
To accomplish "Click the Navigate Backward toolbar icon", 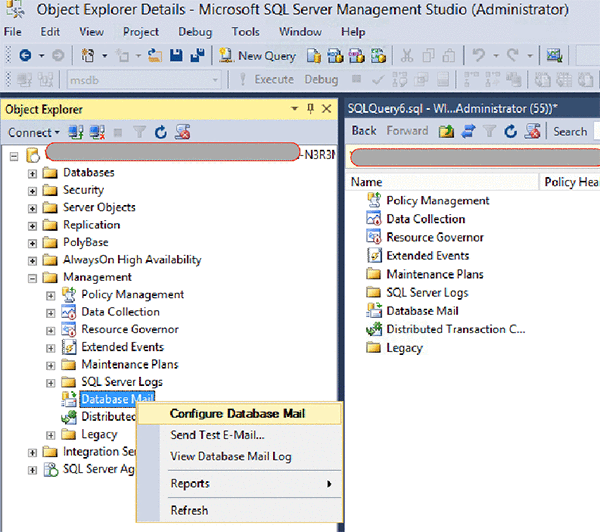I will (x=25, y=56).
